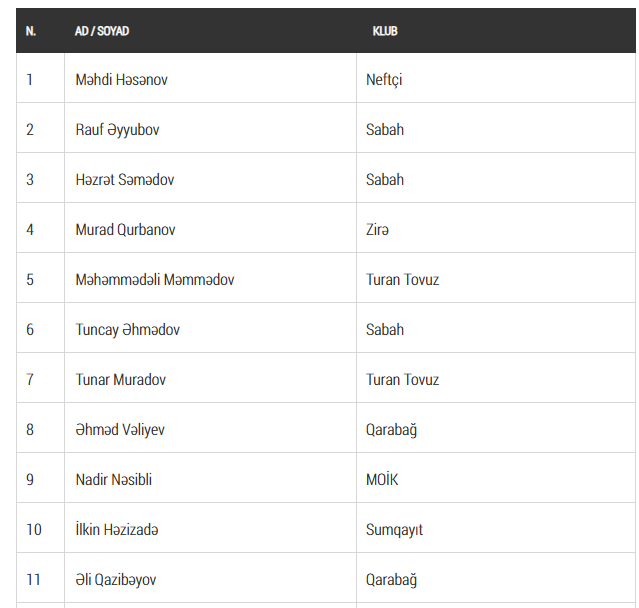This screenshot has width=639, height=608.
Task: Select Məhəmmədəli Məmmədov in the table
Action: point(155,279)
